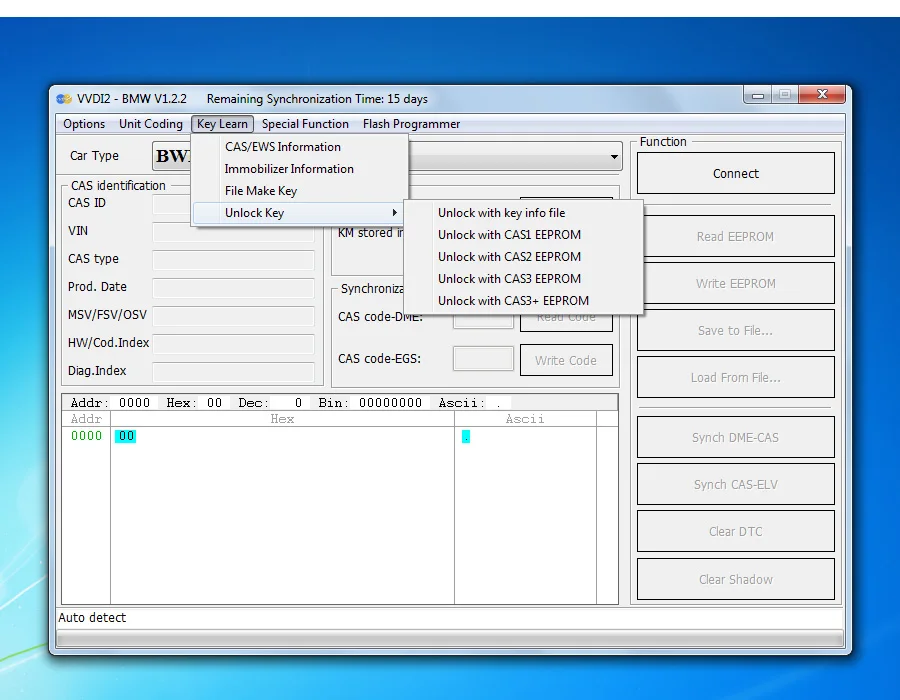Screen dimensions: 900x700
Task: Click the Hex column header
Action: pos(282,419)
